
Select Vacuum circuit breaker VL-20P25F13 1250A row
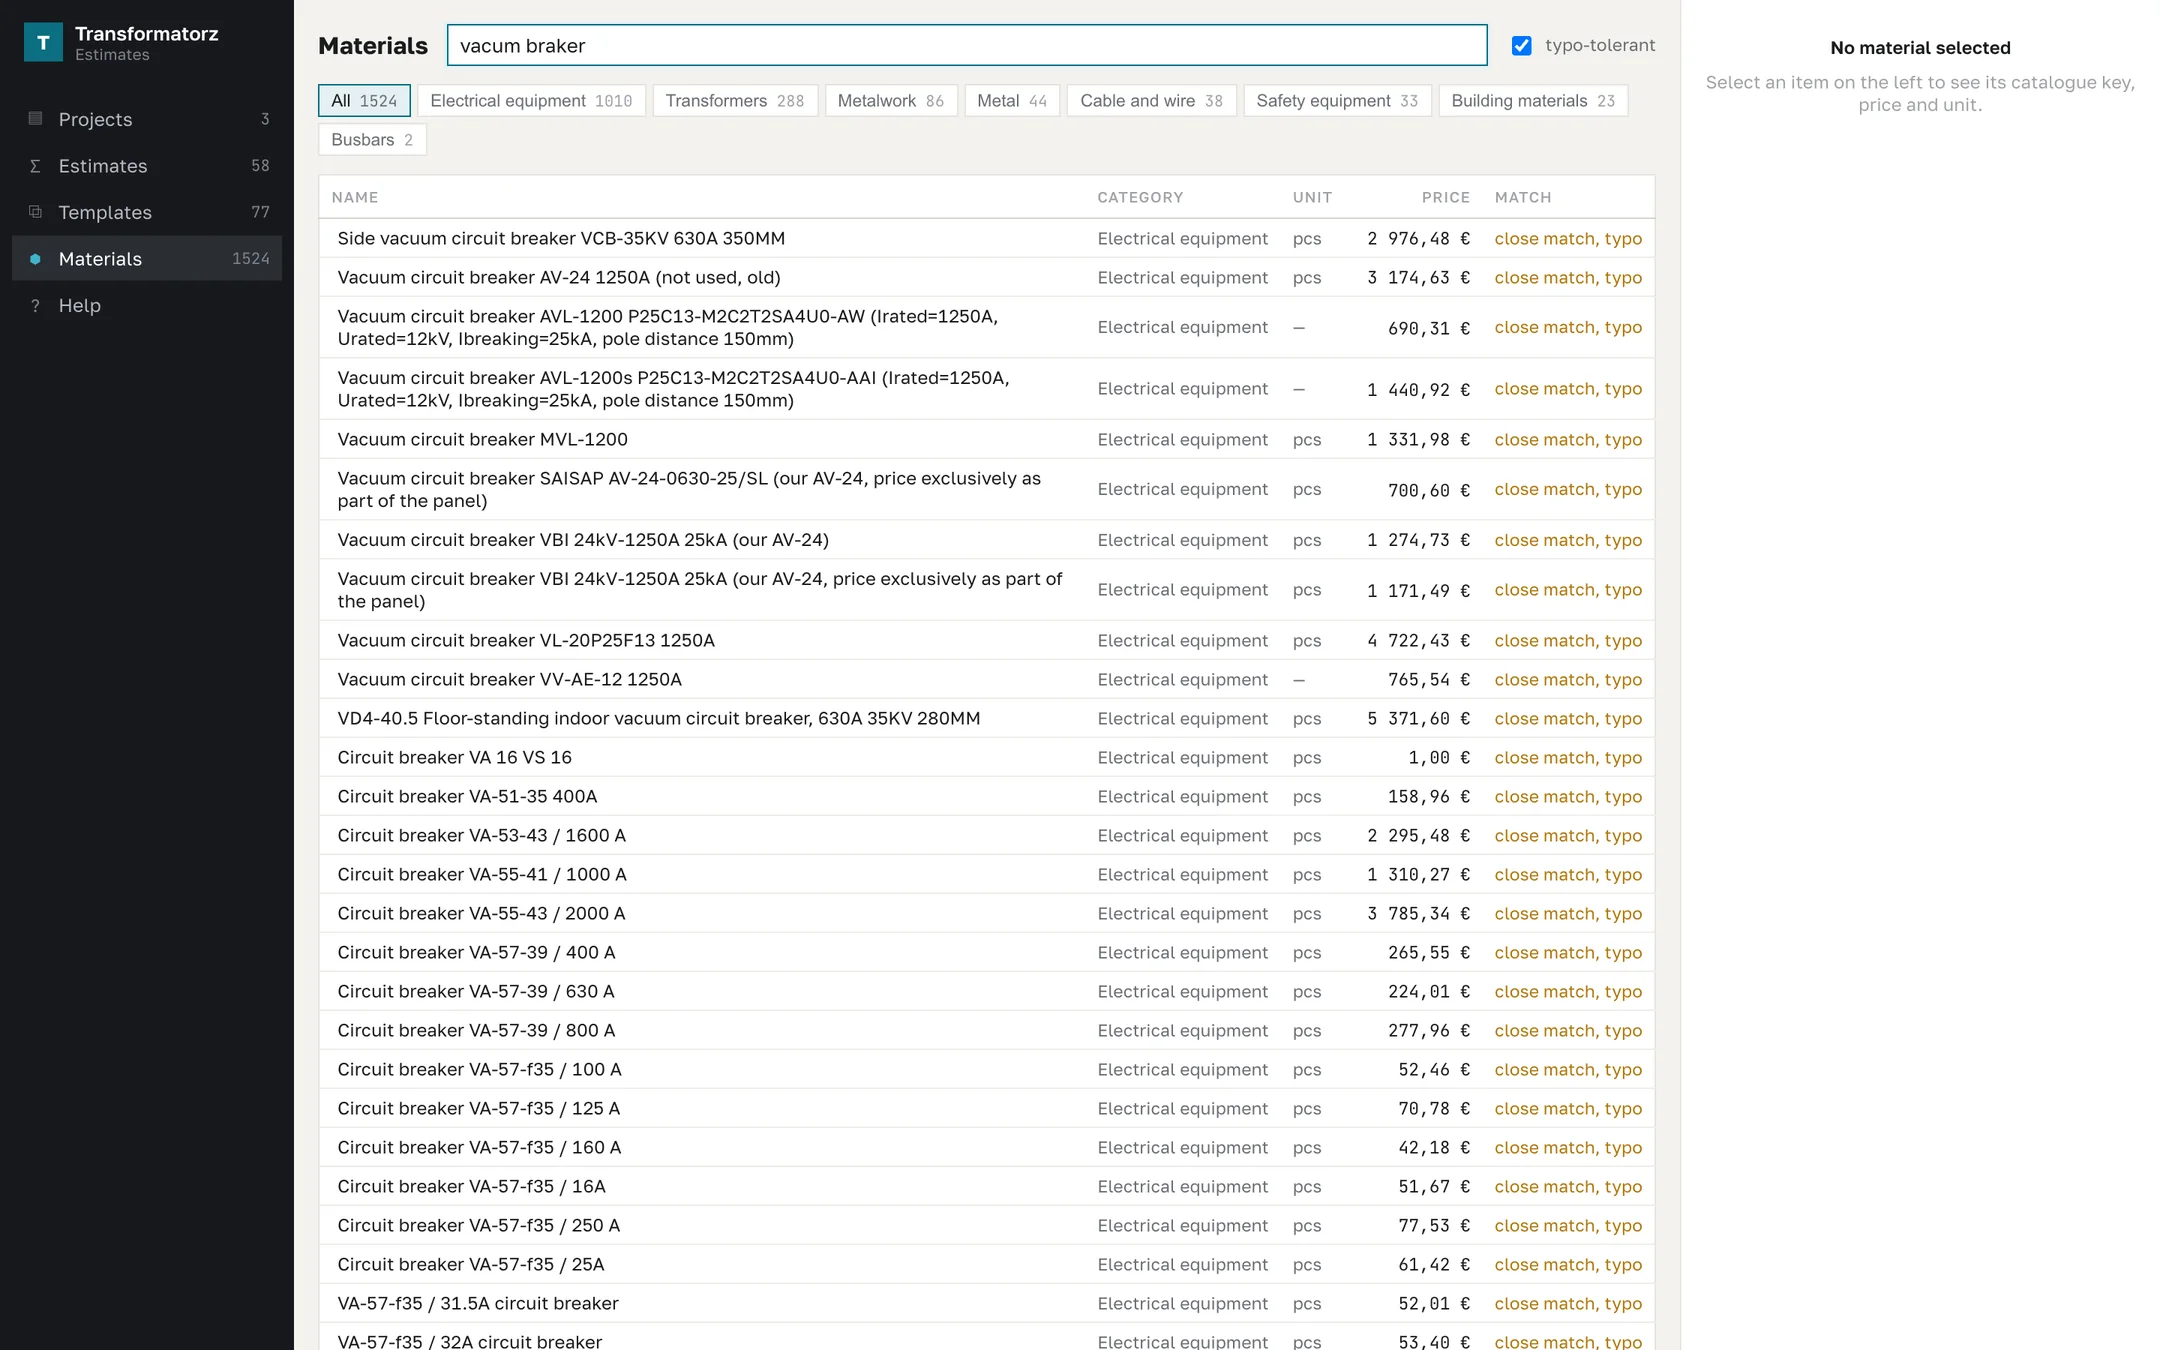point(986,640)
